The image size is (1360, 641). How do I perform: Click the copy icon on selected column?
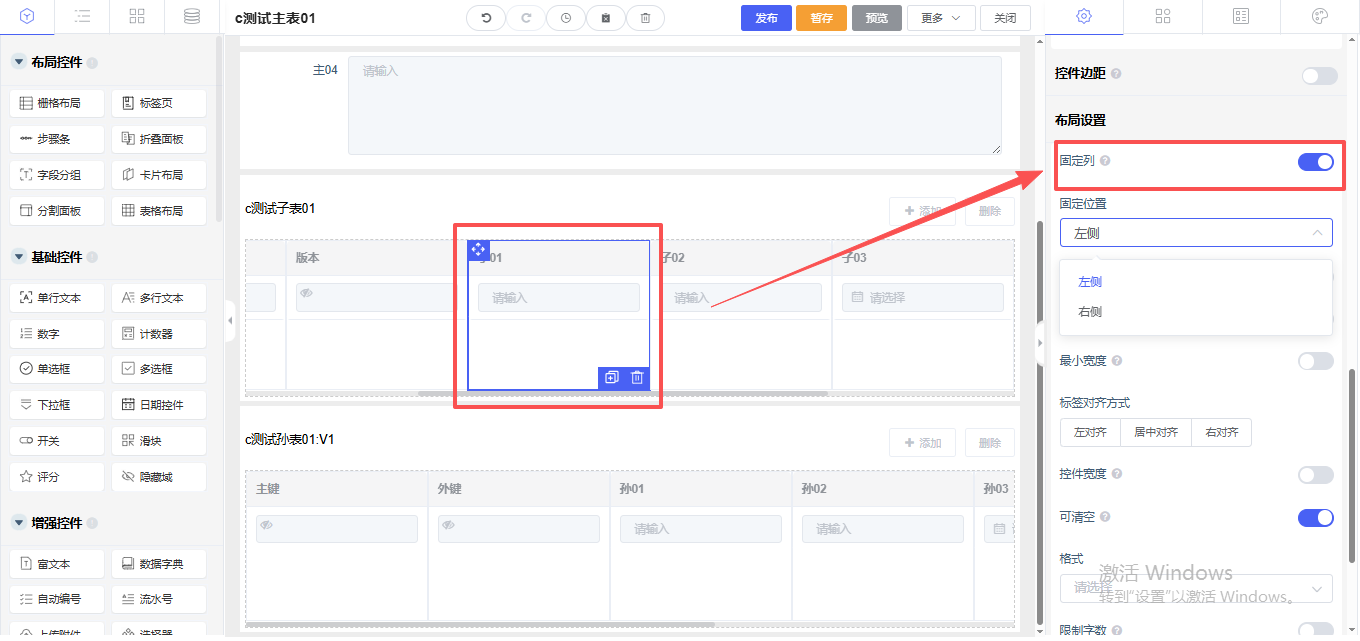click(x=612, y=377)
